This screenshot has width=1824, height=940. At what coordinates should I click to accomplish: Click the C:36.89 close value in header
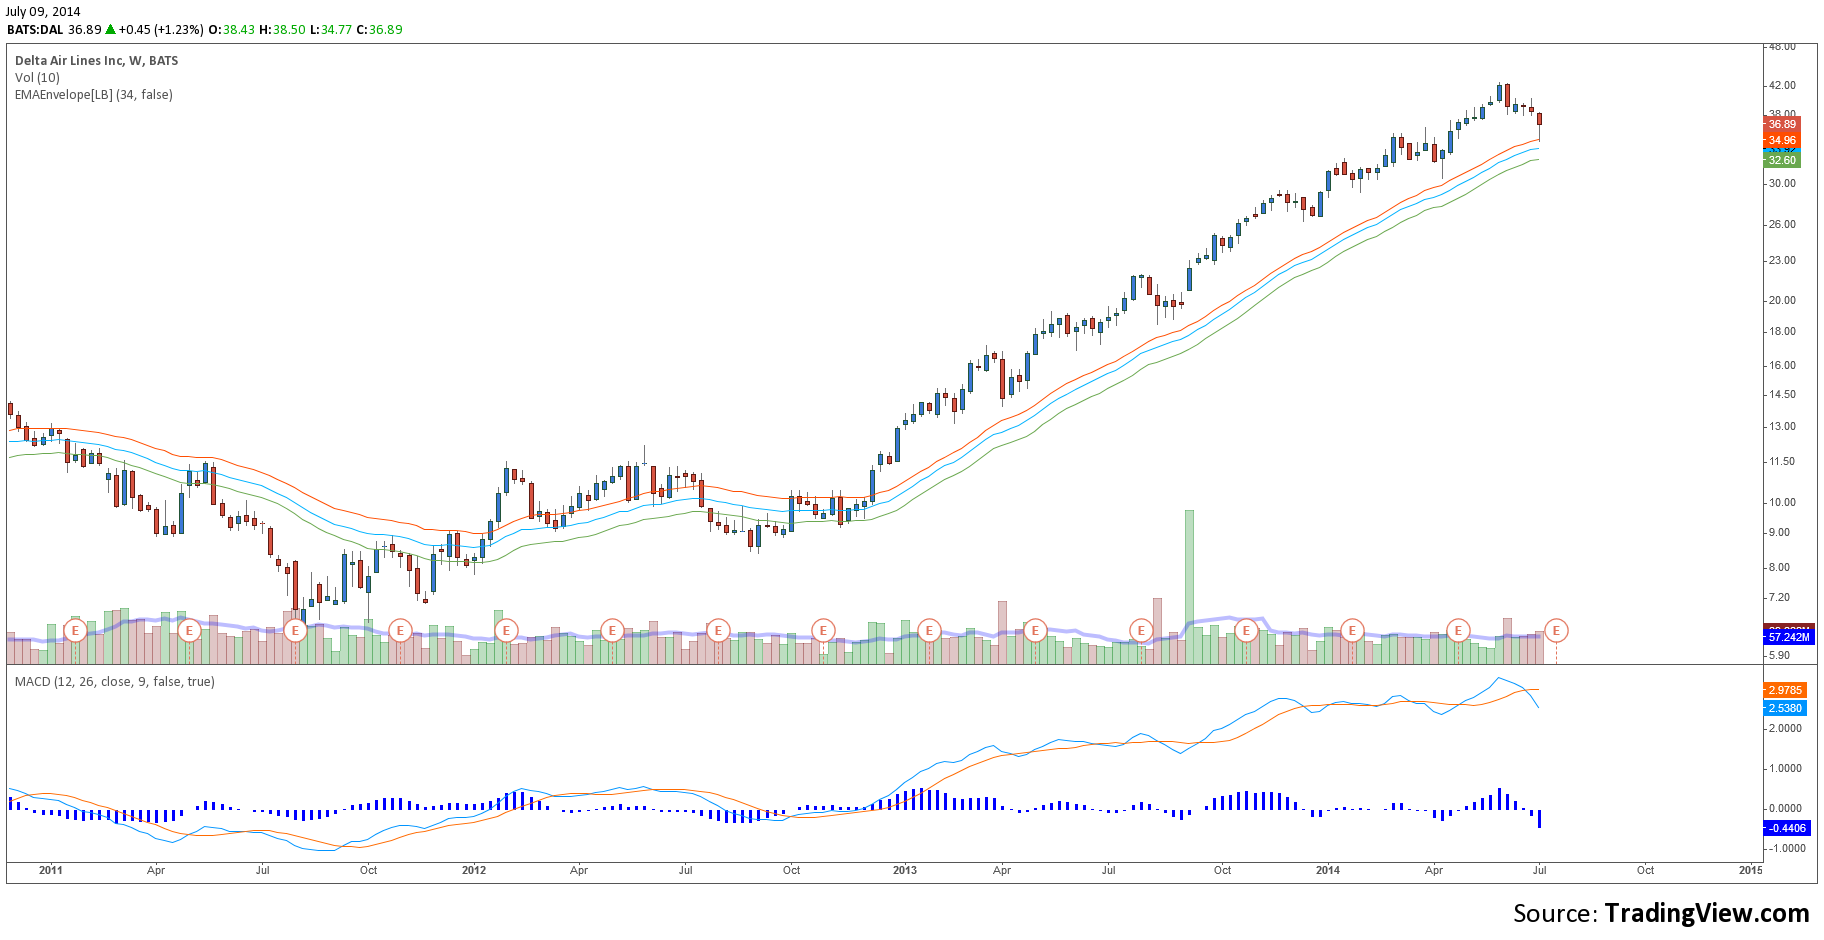(x=380, y=30)
